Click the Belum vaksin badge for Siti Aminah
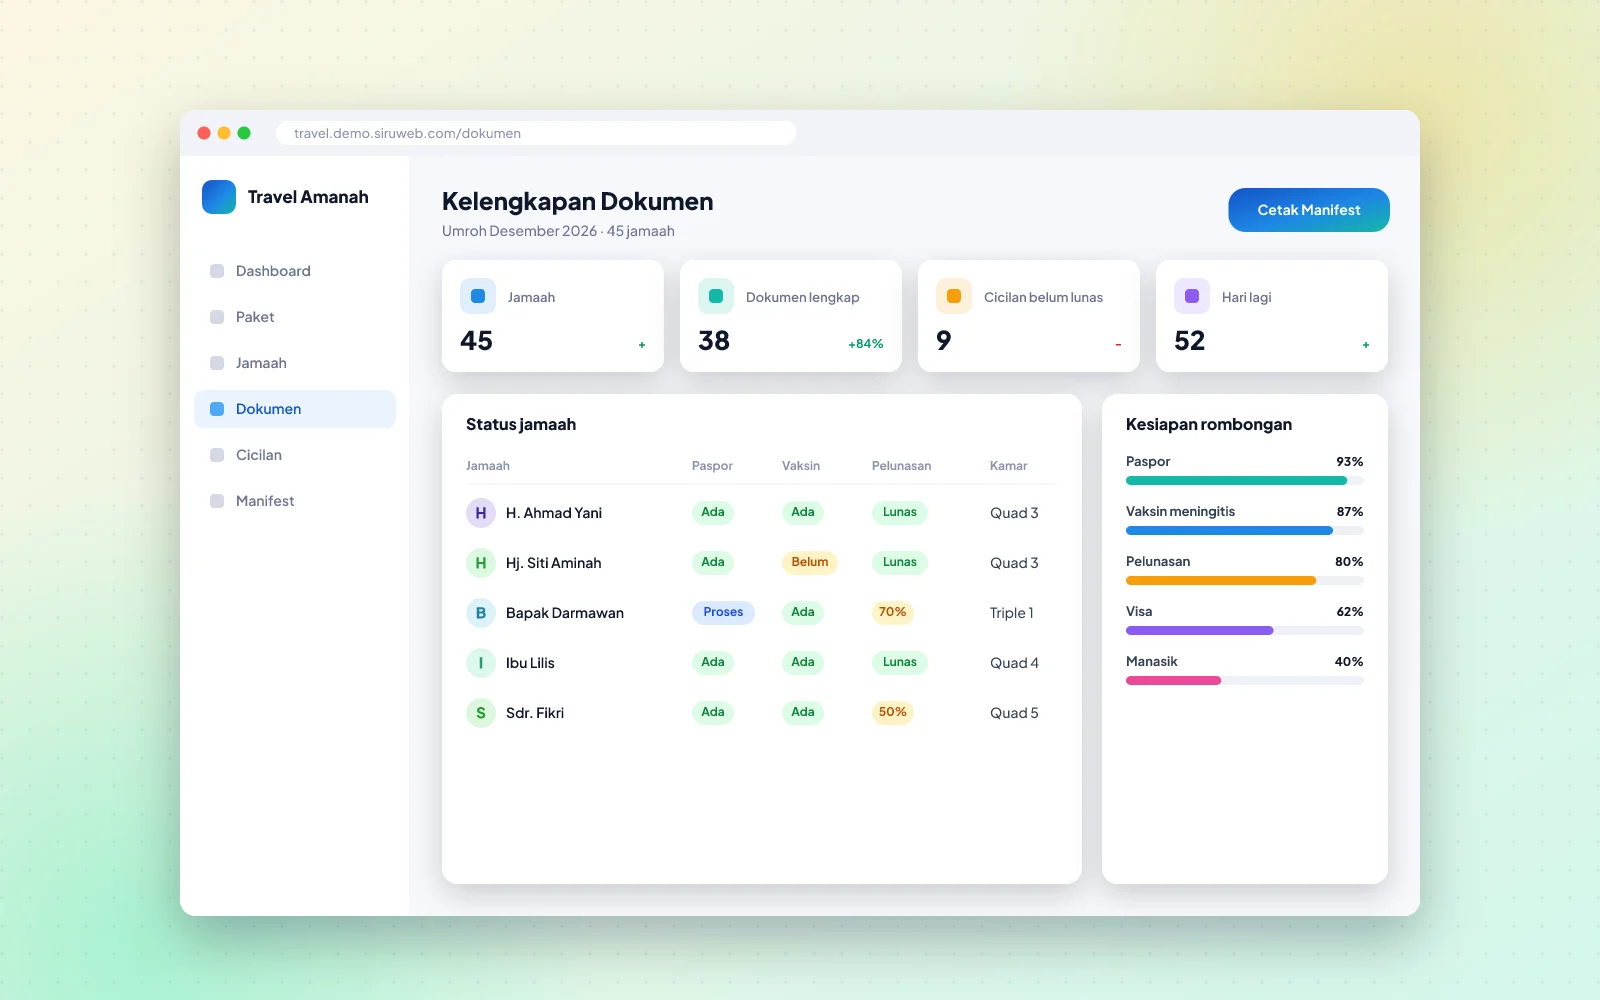Screen dimensions: 1600x1000 (x=809, y=562)
